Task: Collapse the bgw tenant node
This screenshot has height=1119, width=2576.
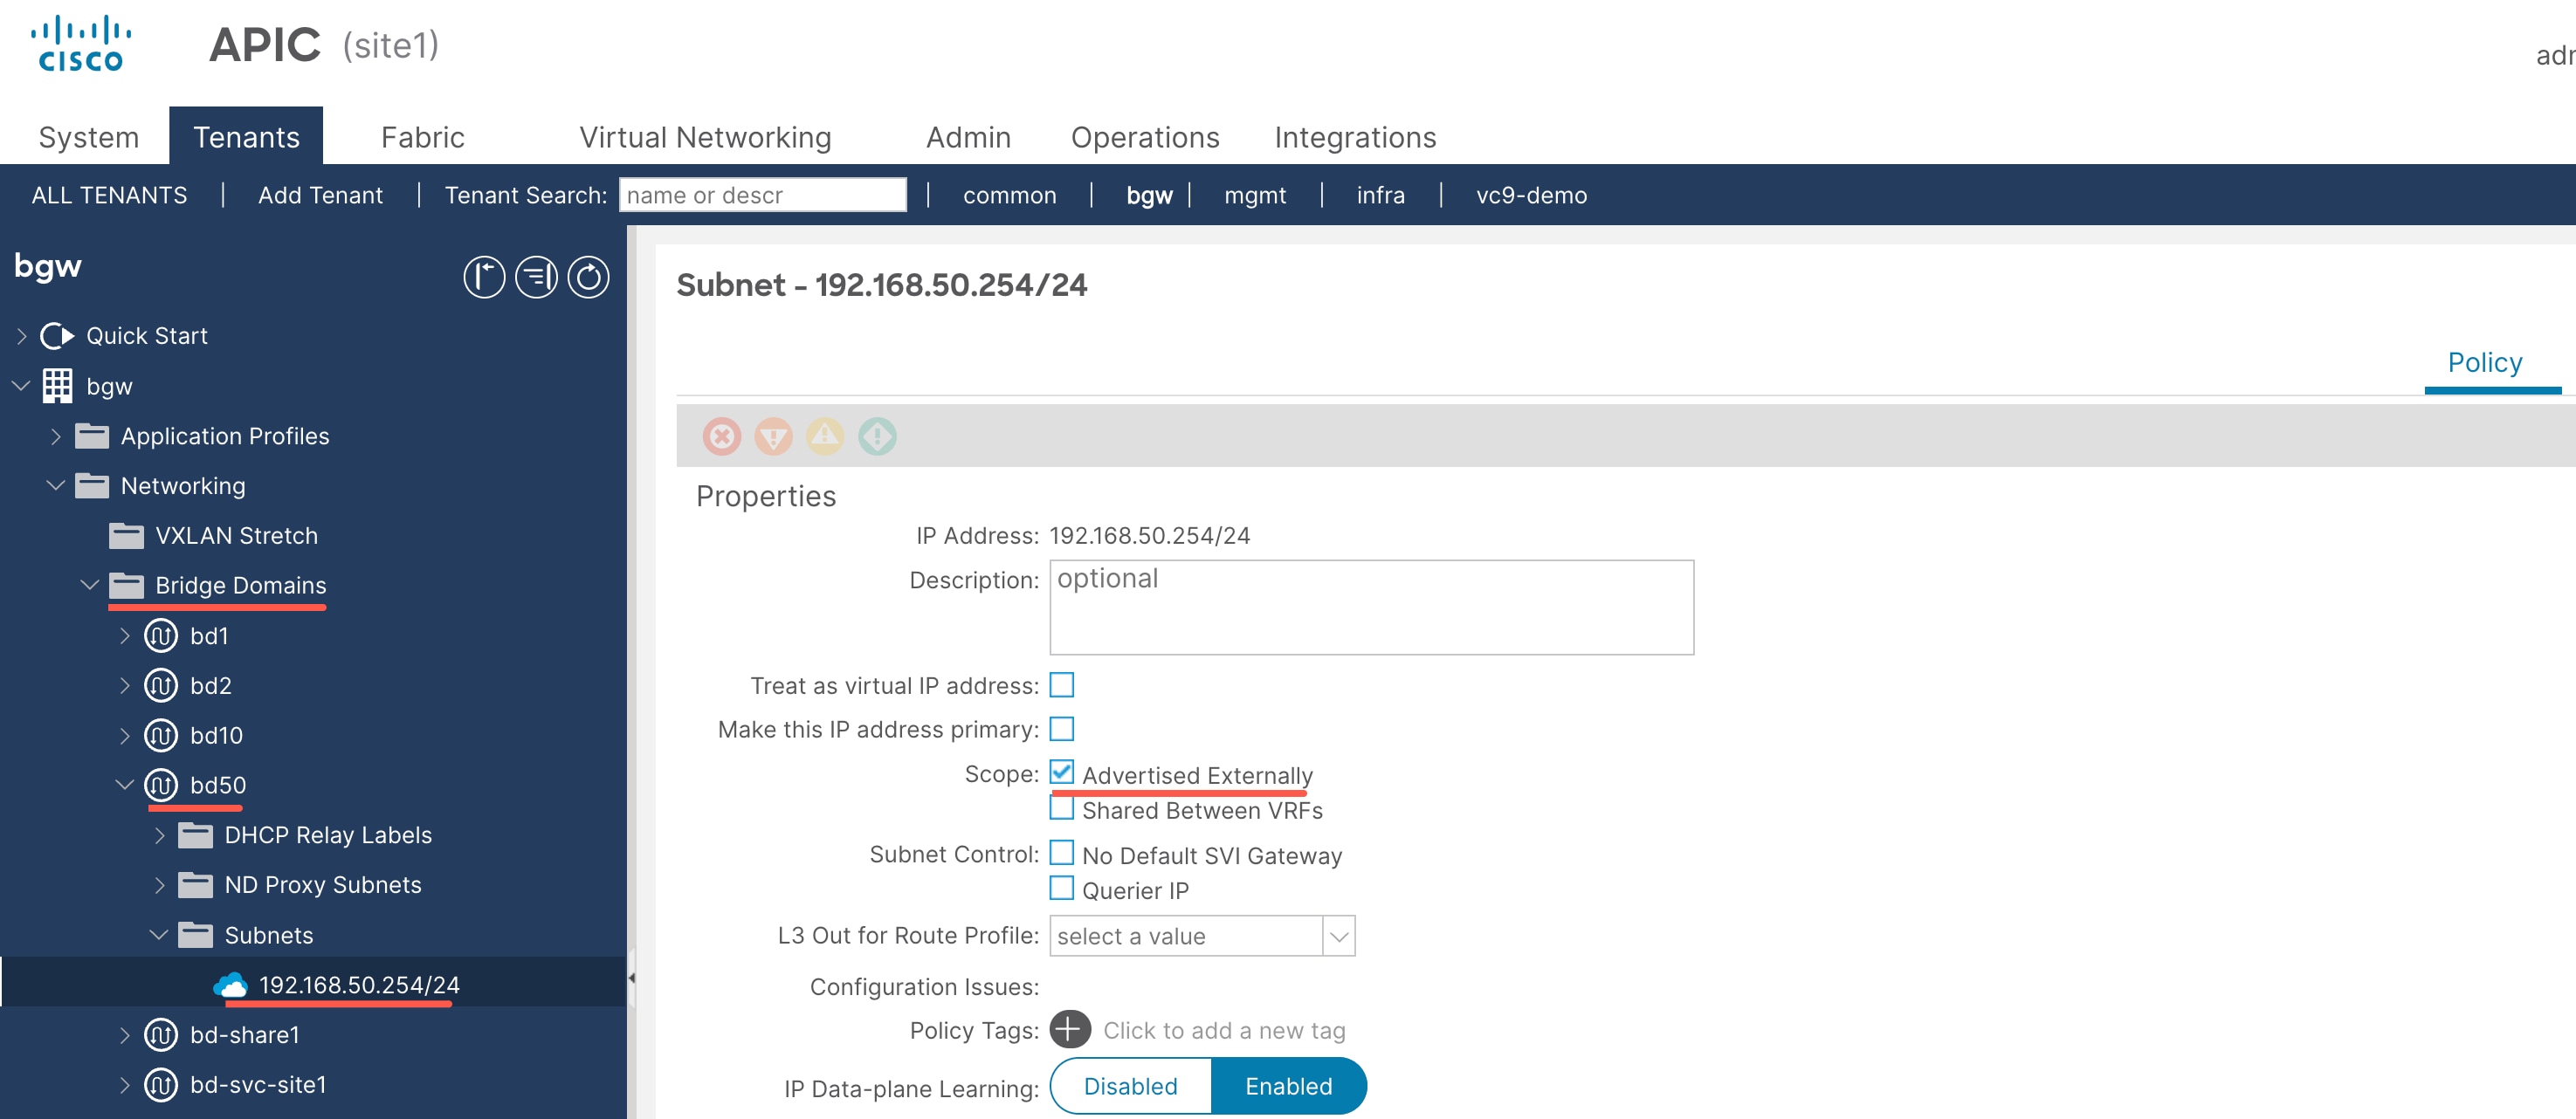Action: (21, 386)
